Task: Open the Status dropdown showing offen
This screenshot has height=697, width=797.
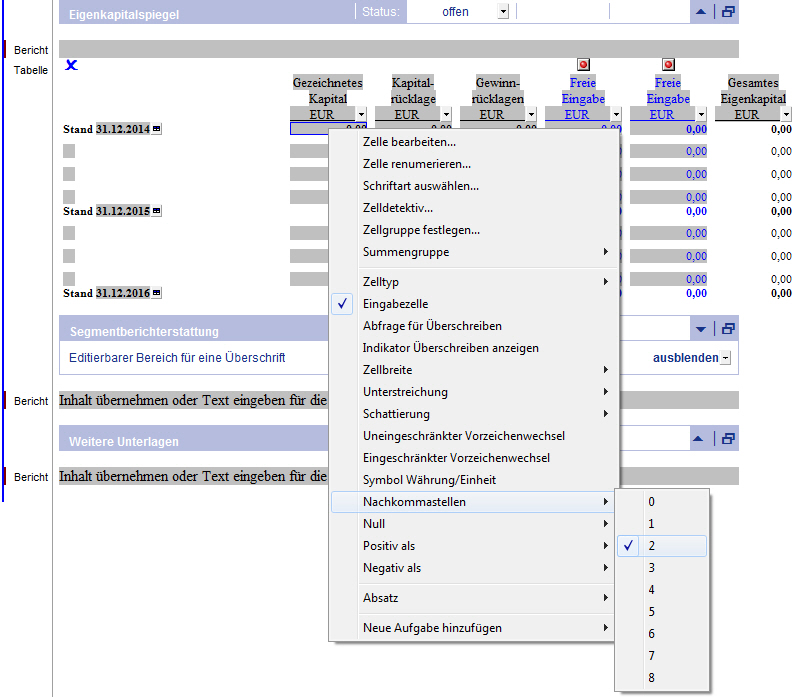Action: 503,12
